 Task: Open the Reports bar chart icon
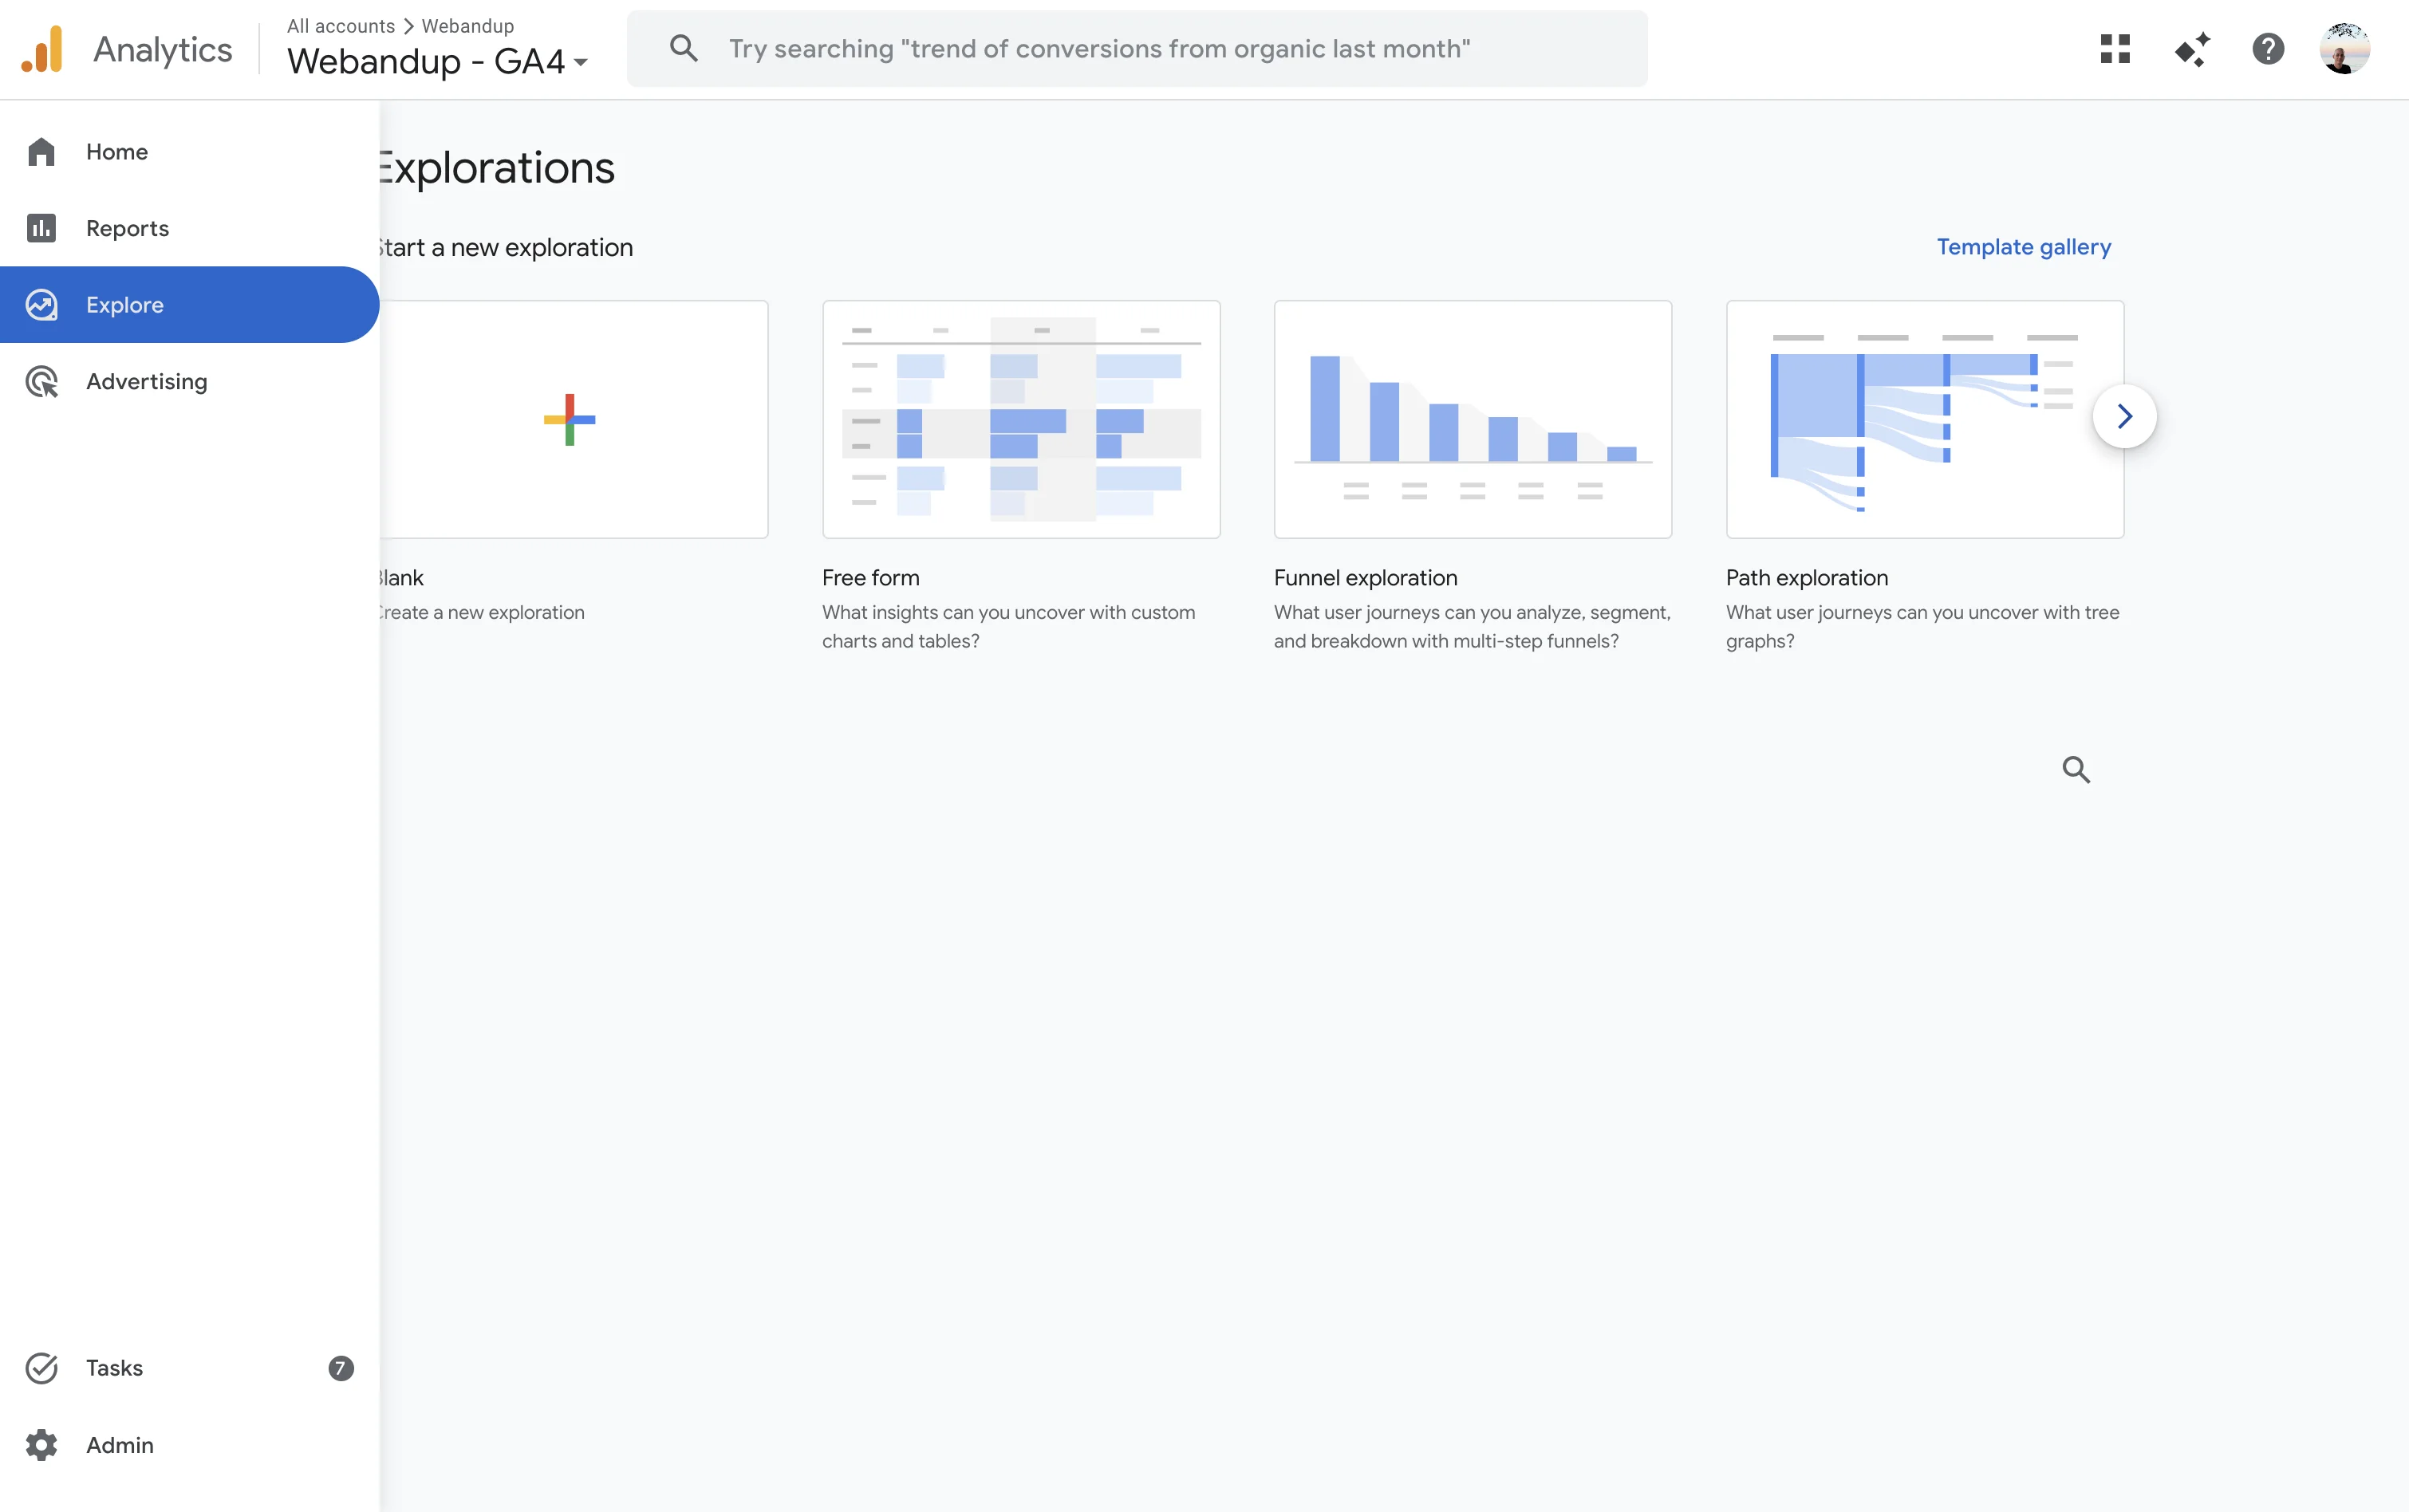(41, 228)
